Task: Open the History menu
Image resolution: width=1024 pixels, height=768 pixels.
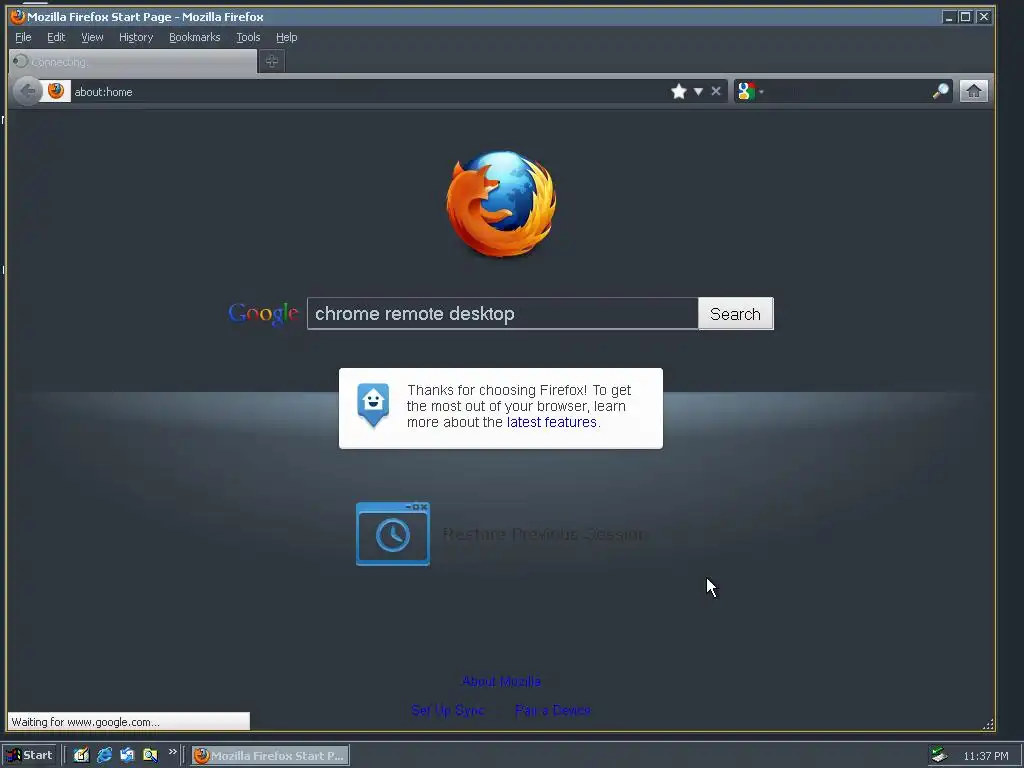Action: click(x=136, y=37)
